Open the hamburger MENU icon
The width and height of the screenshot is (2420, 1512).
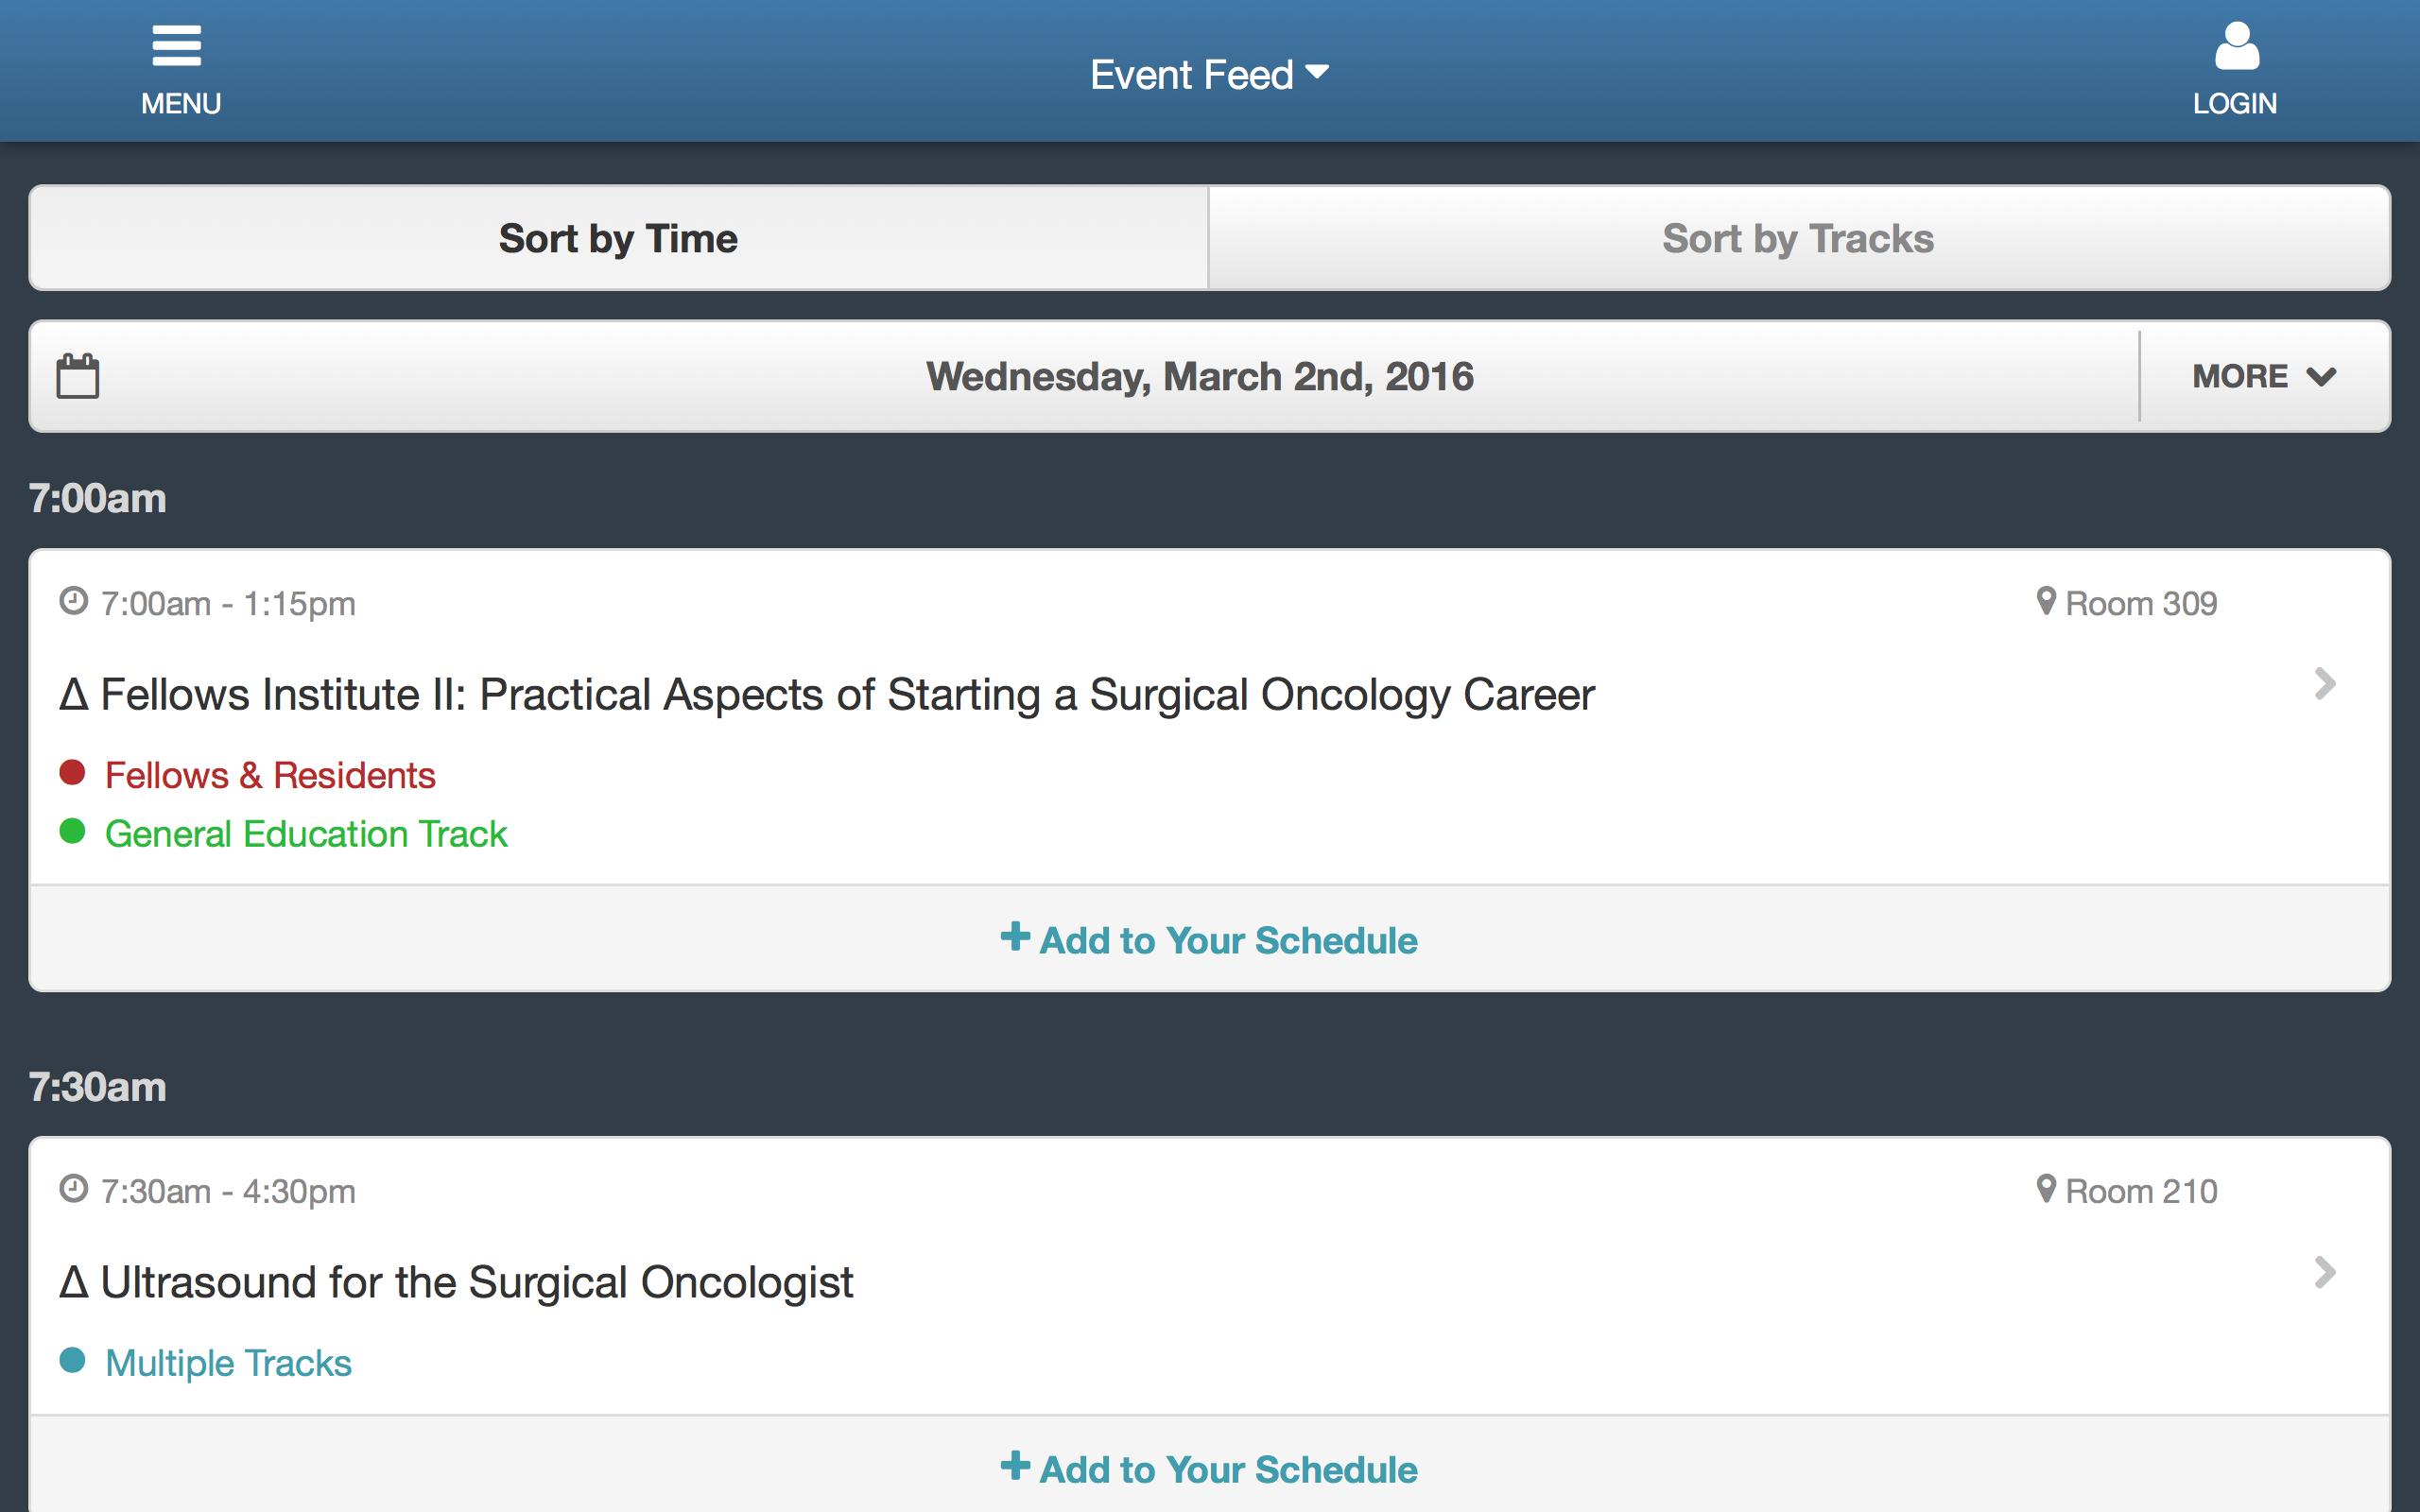coord(177,46)
